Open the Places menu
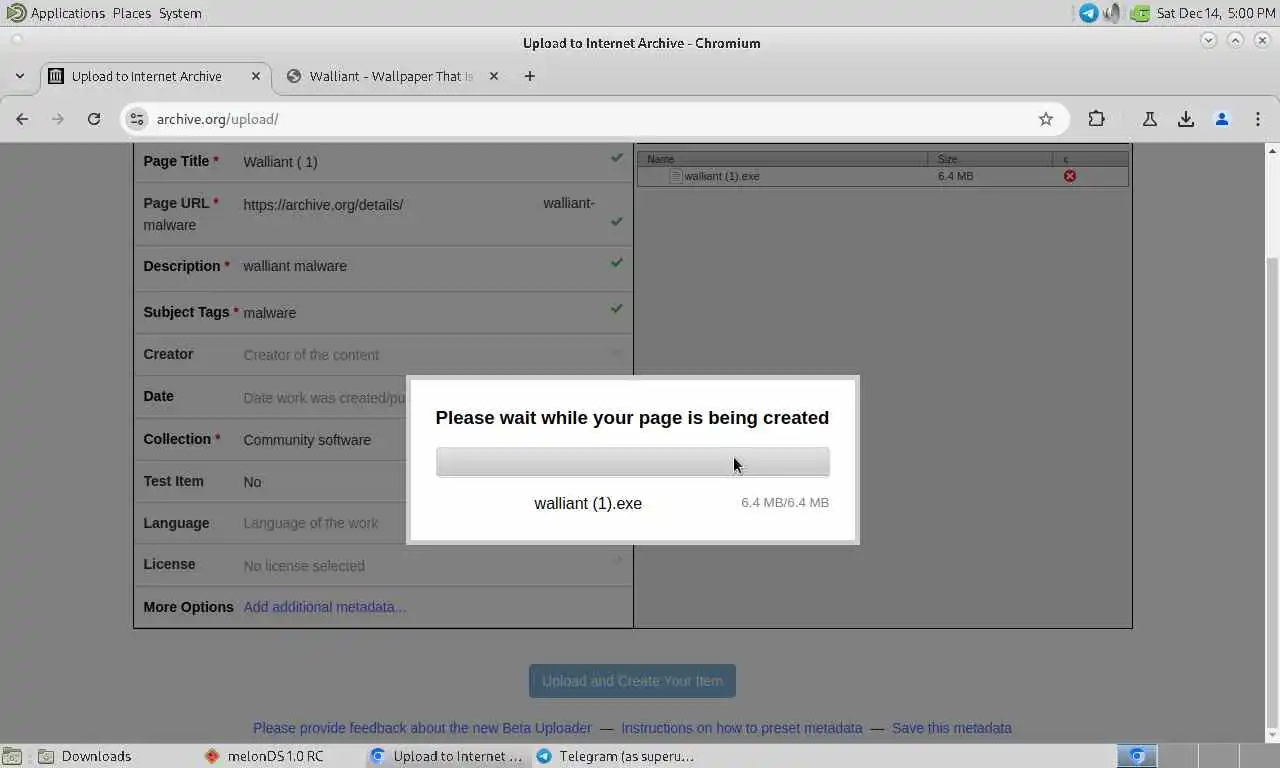Screen dimensions: 1280x768 click(132, 13)
